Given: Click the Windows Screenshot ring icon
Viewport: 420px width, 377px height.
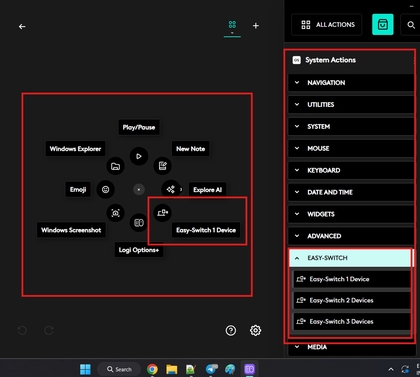Looking at the screenshot, I should (115, 213).
